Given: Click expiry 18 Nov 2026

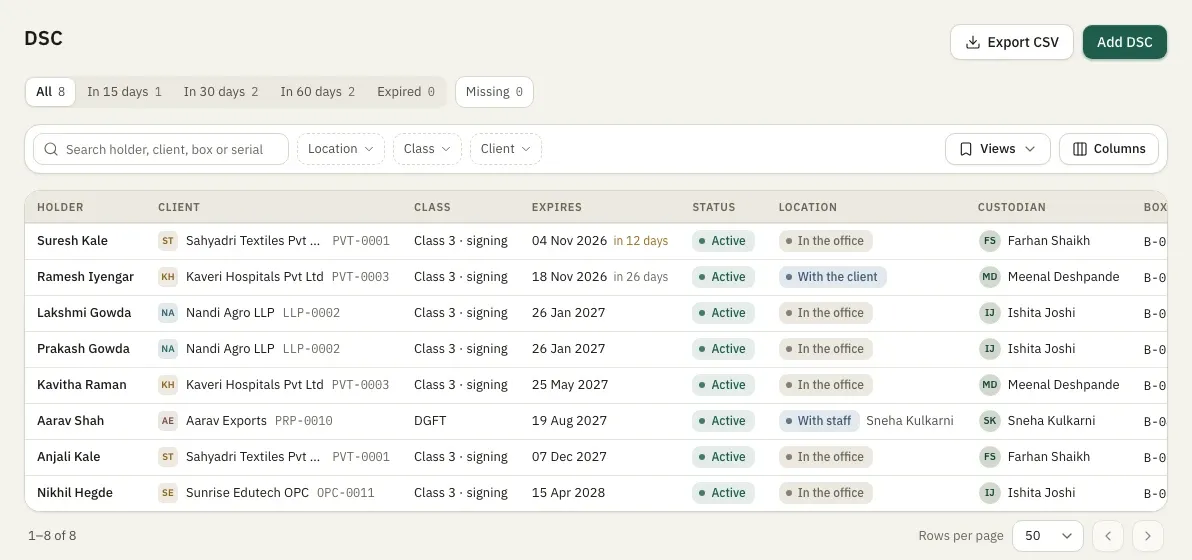Looking at the screenshot, I should [569, 277].
